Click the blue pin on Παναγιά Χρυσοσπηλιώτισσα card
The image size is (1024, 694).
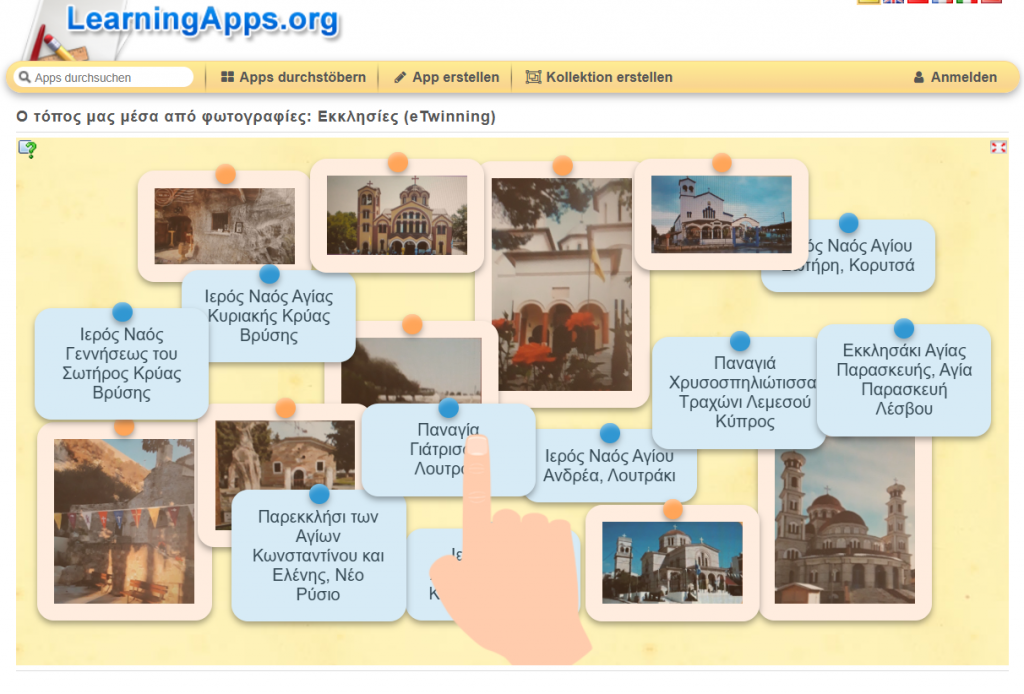(739, 342)
